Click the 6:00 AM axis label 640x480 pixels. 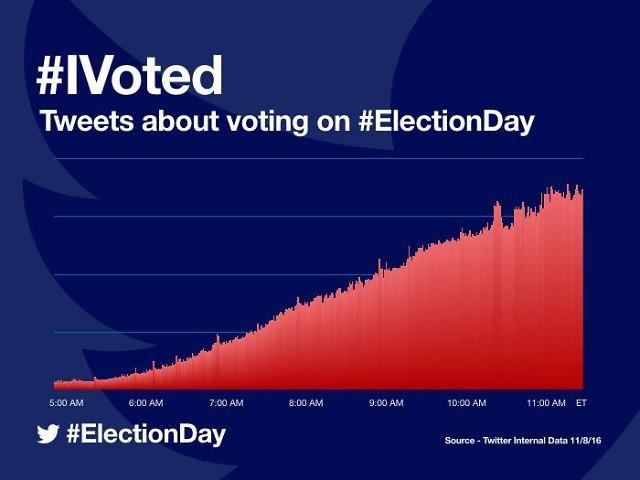point(146,403)
